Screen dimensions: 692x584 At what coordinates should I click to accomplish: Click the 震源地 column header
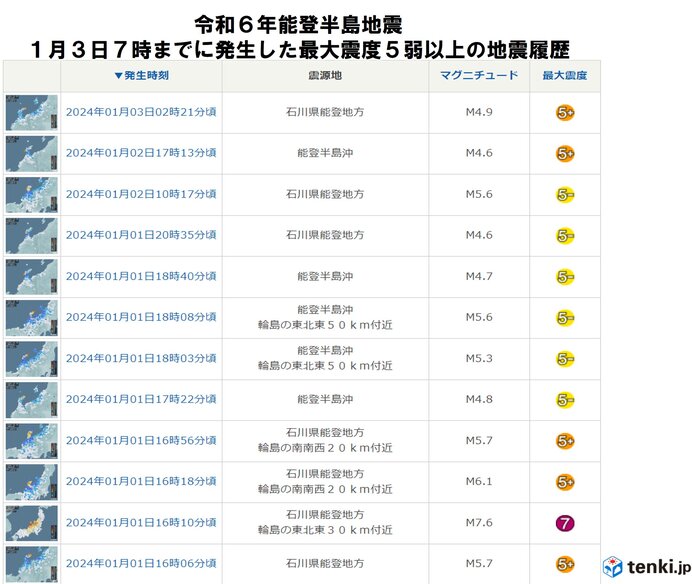tap(325, 75)
